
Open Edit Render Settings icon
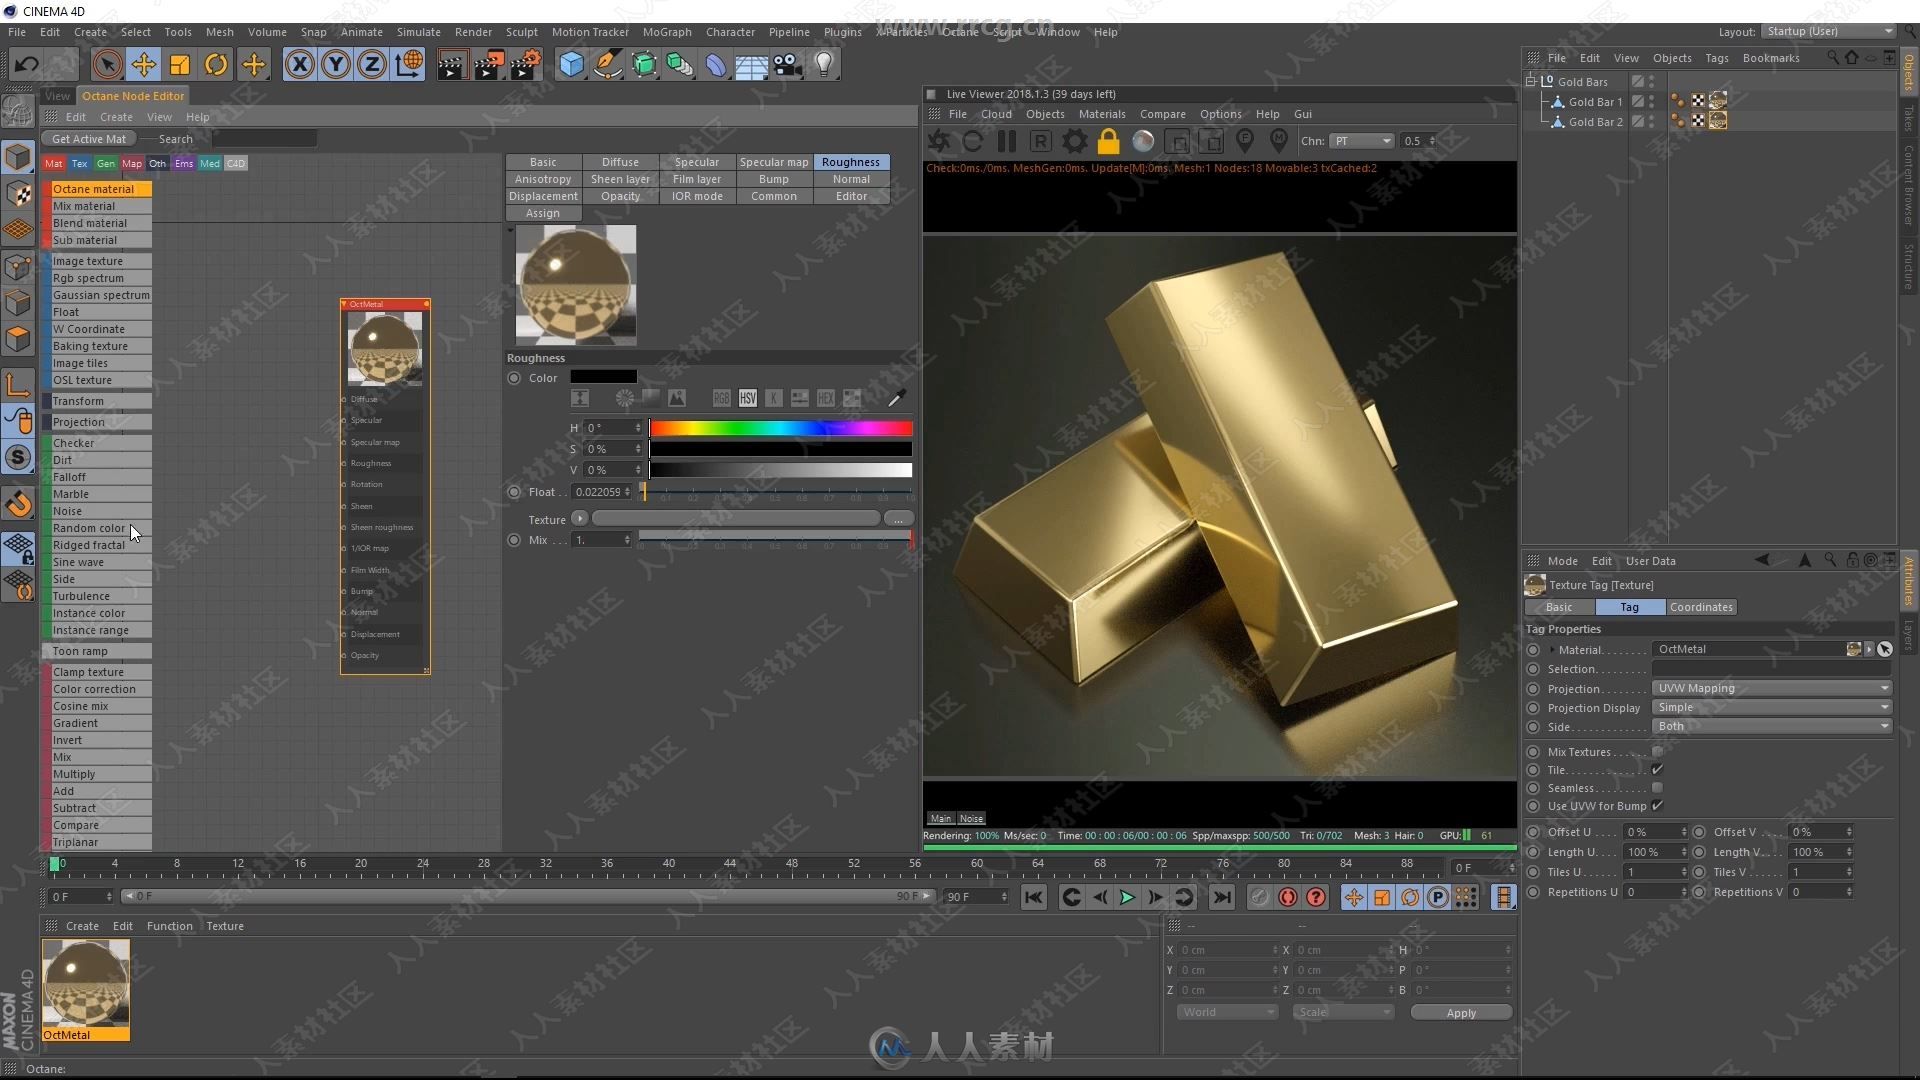pyautogui.click(x=525, y=65)
